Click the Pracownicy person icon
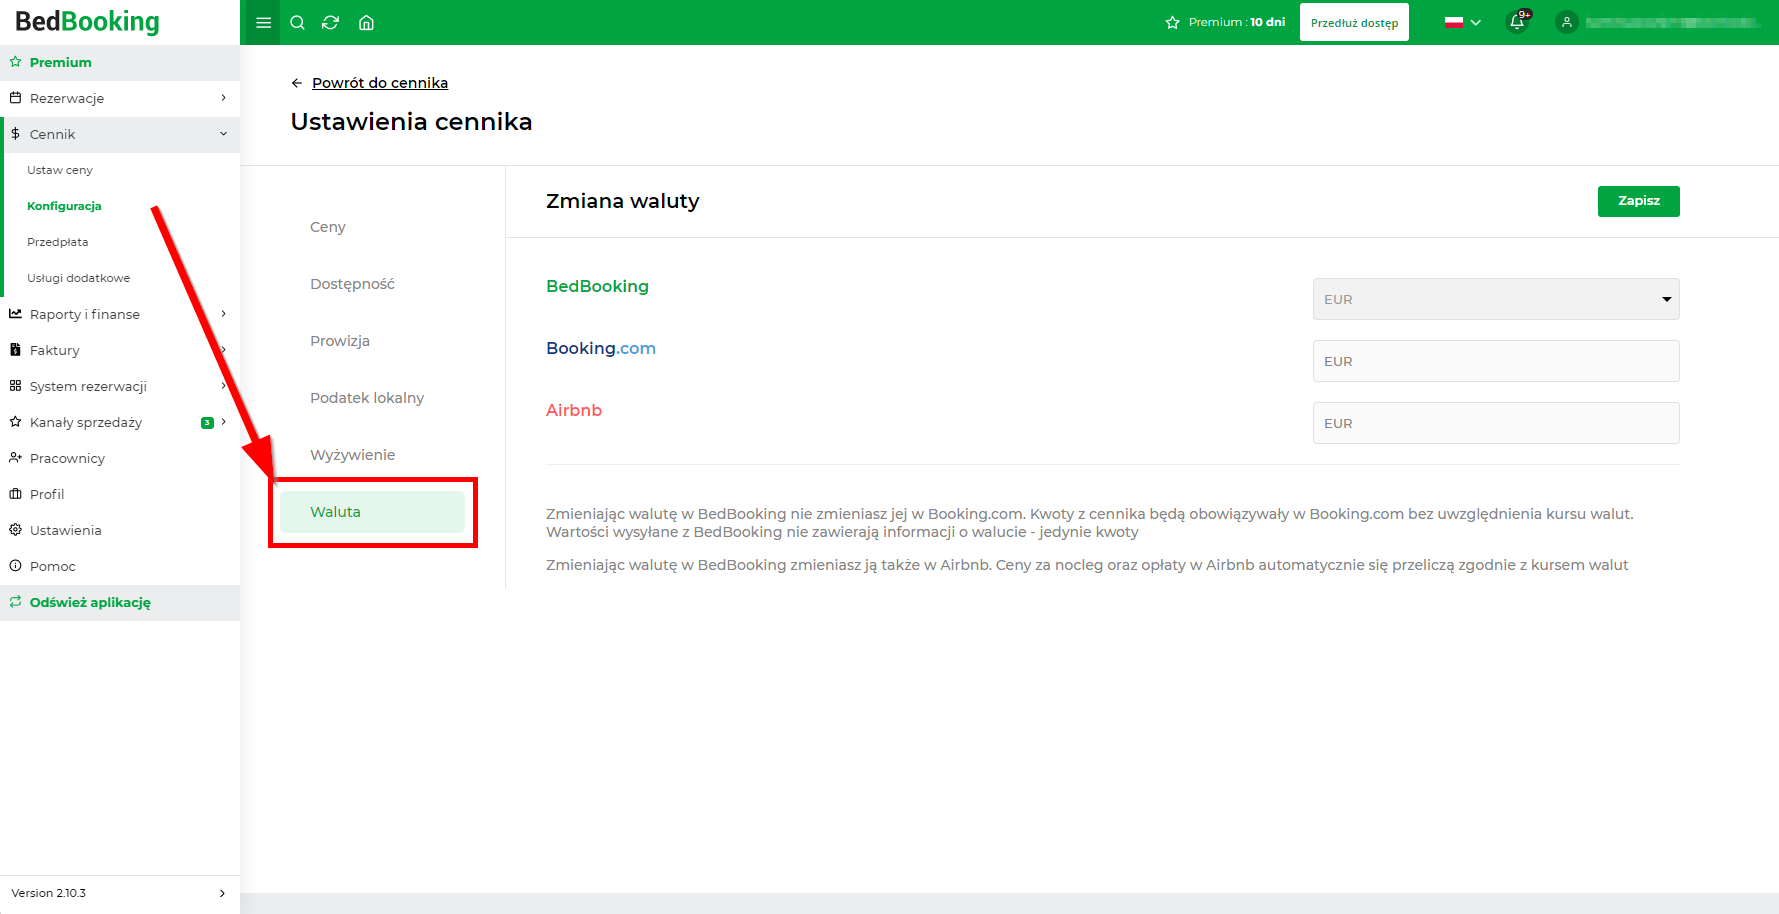Viewport: 1779px width, 914px height. [x=15, y=458]
